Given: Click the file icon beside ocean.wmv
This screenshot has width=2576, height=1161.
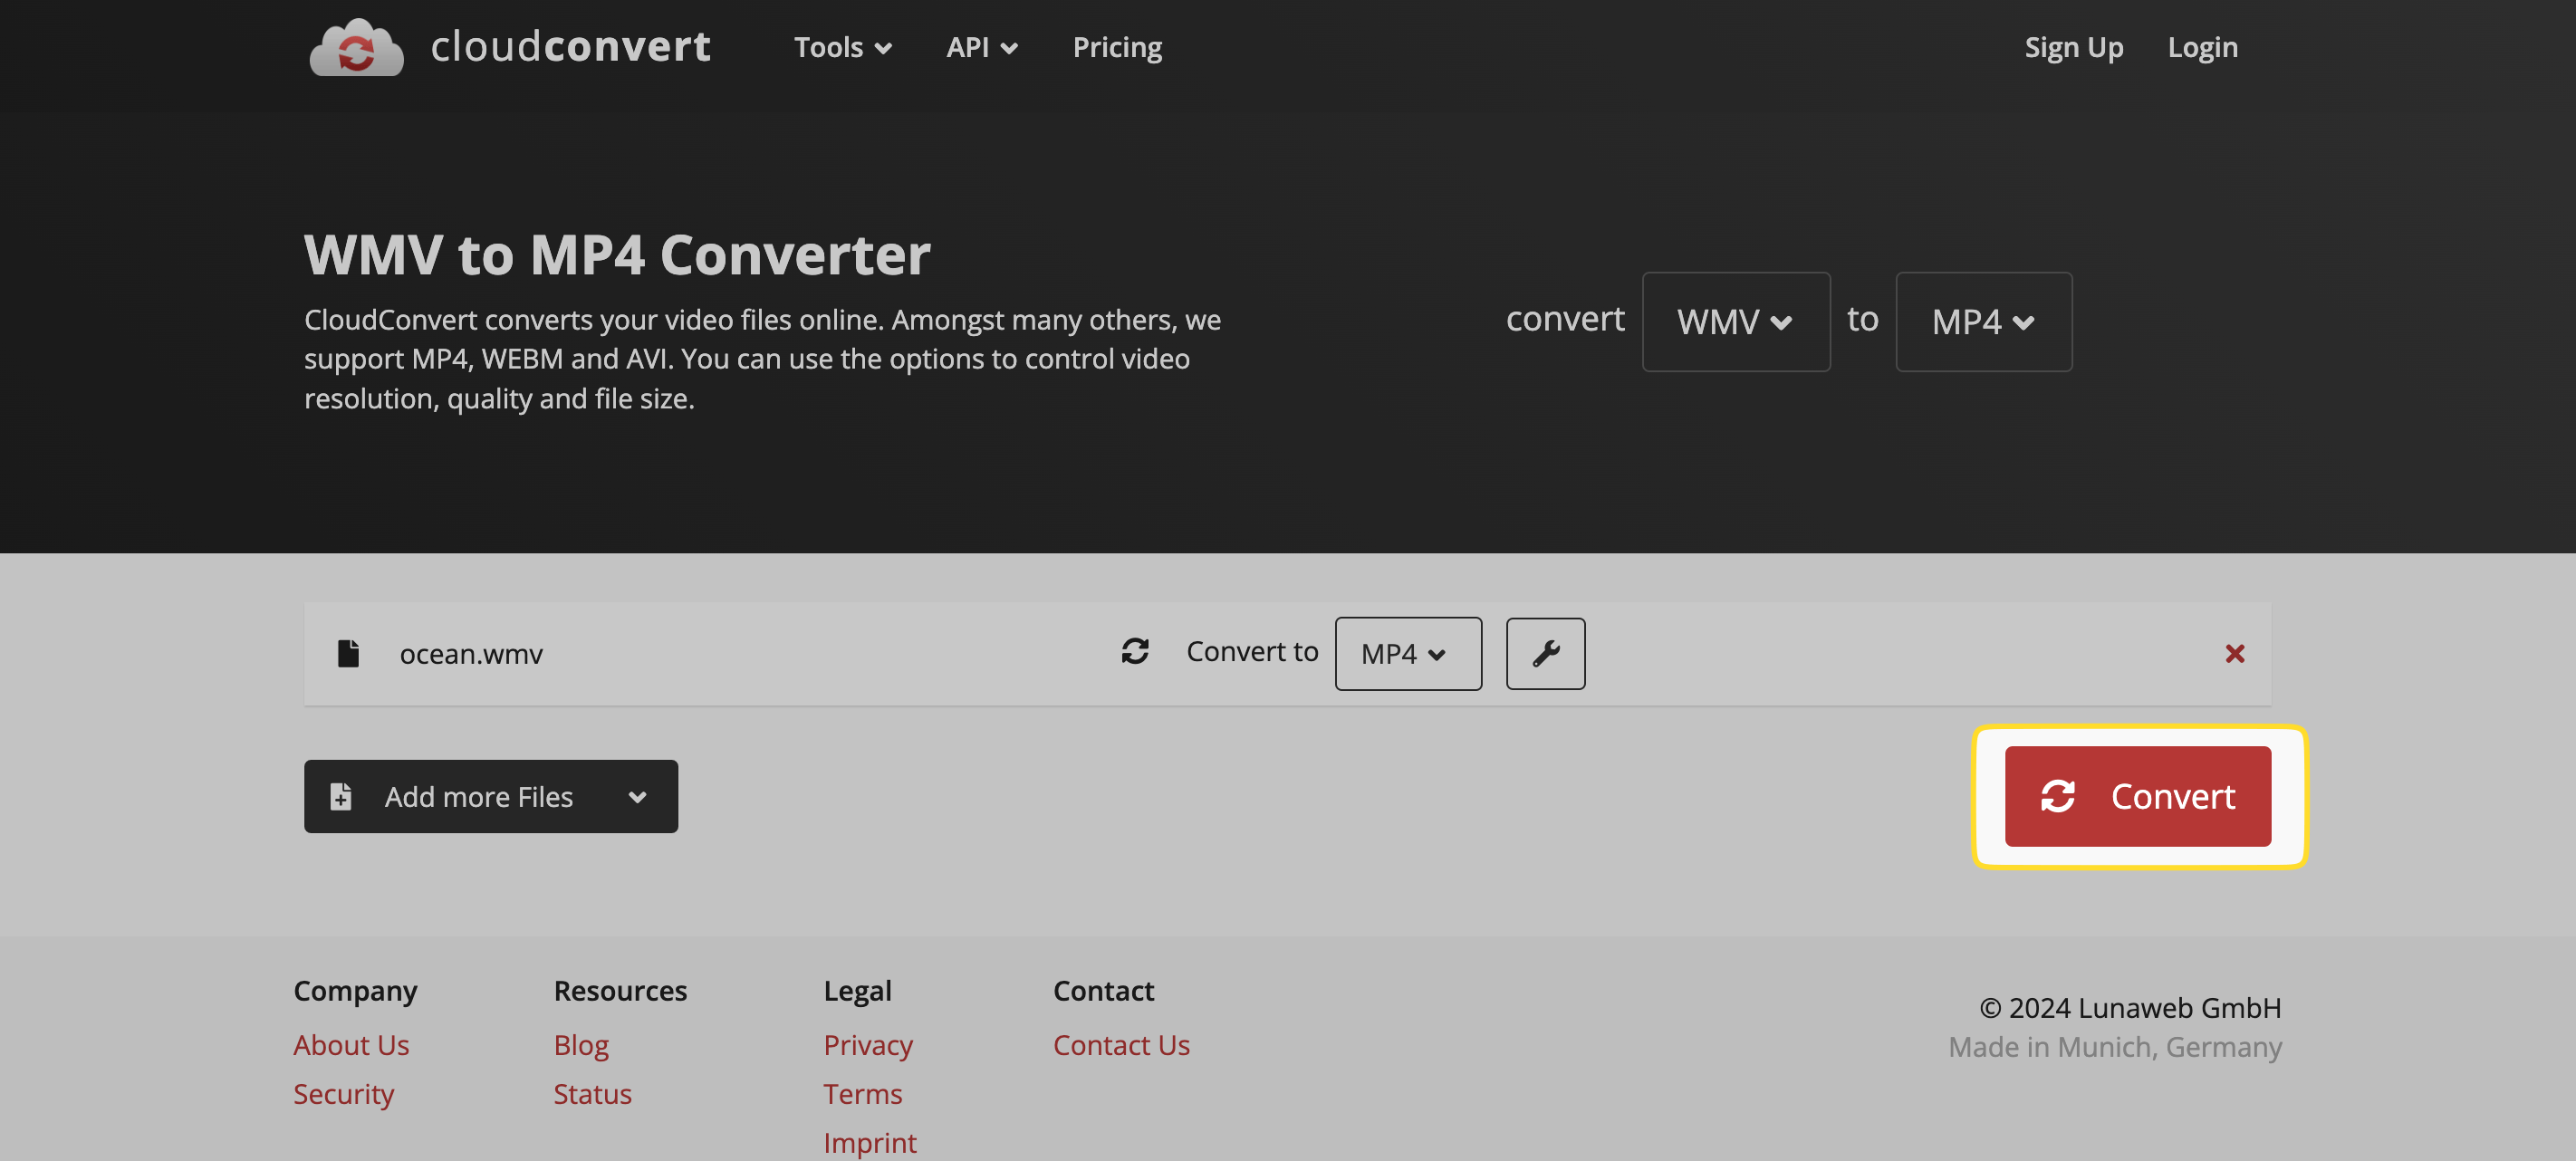Looking at the screenshot, I should point(348,653).
